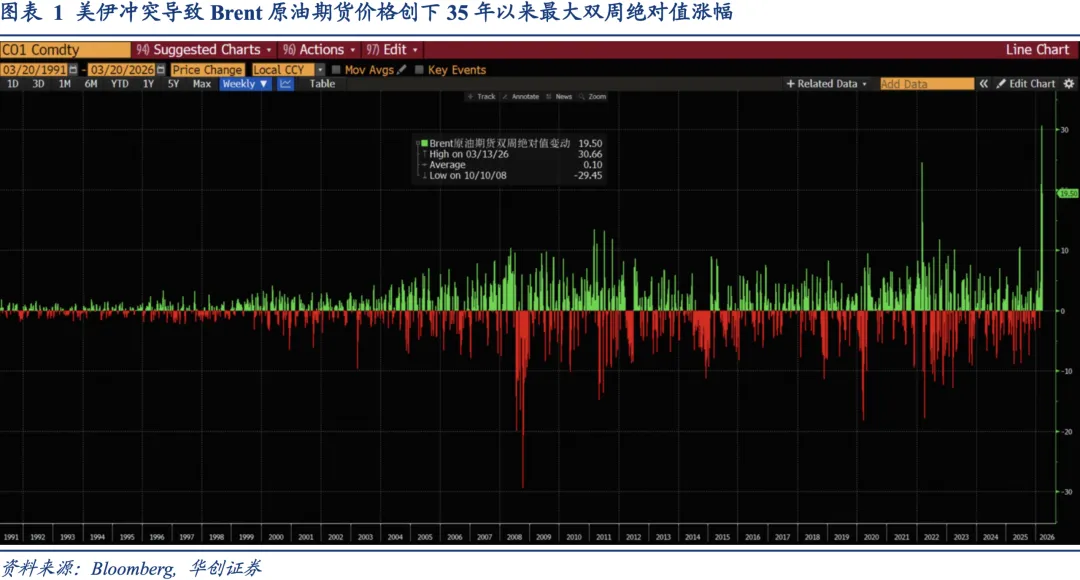Click the 2022 green spike on chart
This screenshot has width=1080, height=580.
(x=922, y=236)
